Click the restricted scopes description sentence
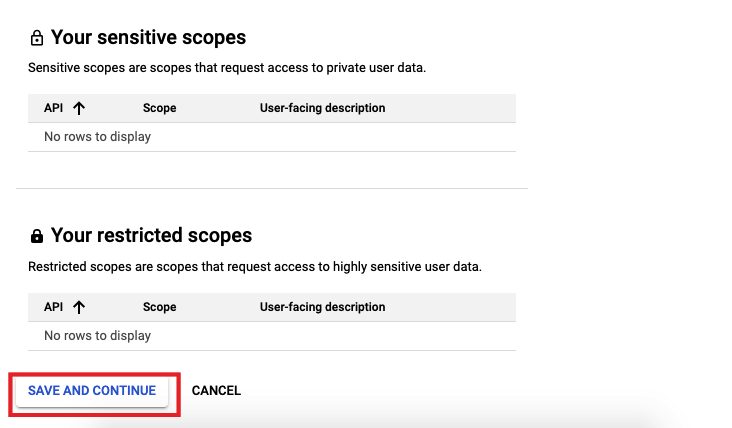 [255, 267]
